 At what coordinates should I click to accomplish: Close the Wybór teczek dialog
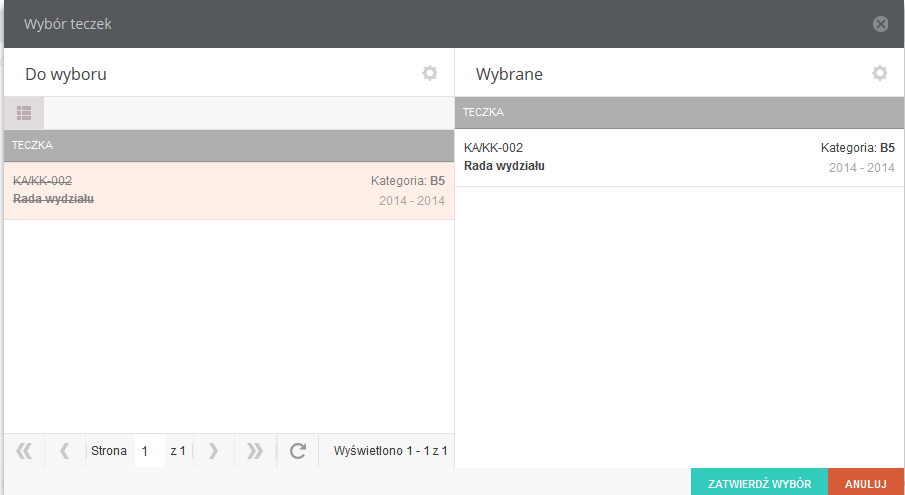tap(880, 24)
